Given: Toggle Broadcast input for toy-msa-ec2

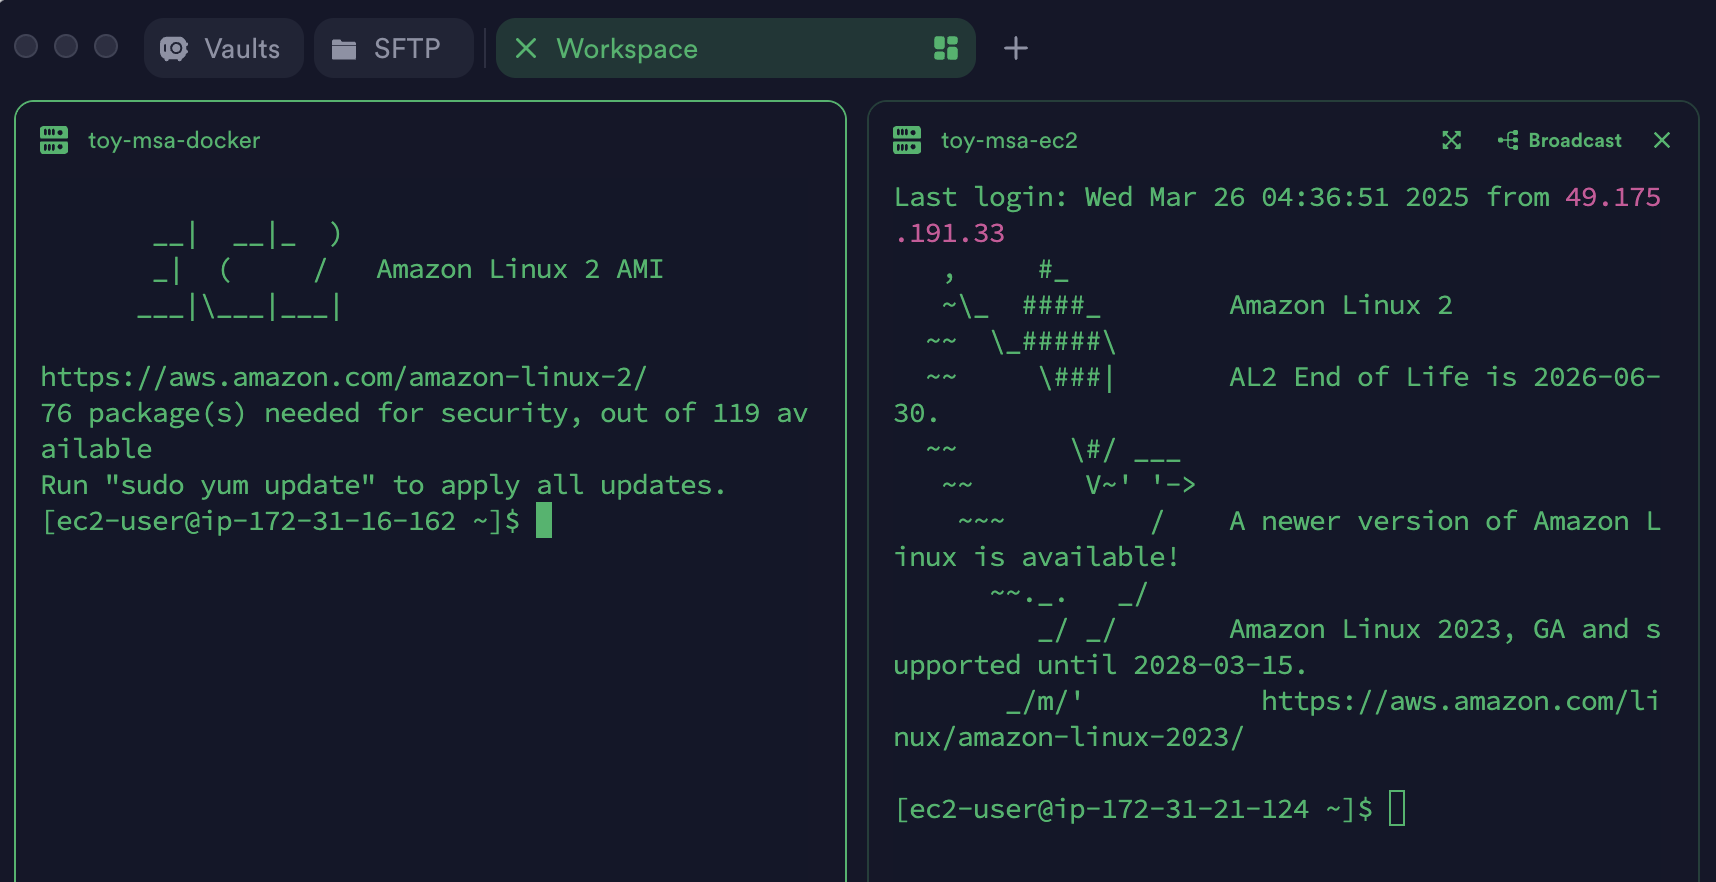Looking at the screenshot, I should click(1559, 140).
